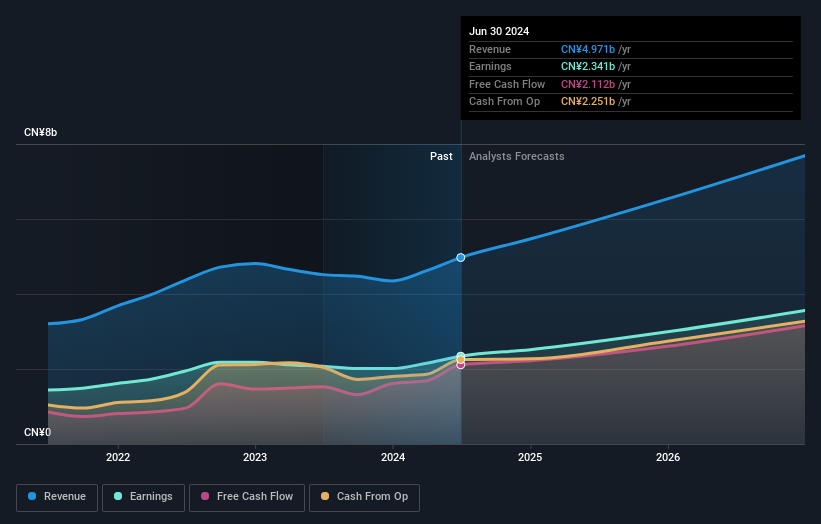Click the Revenue row label in tooltip

point(490,49)
